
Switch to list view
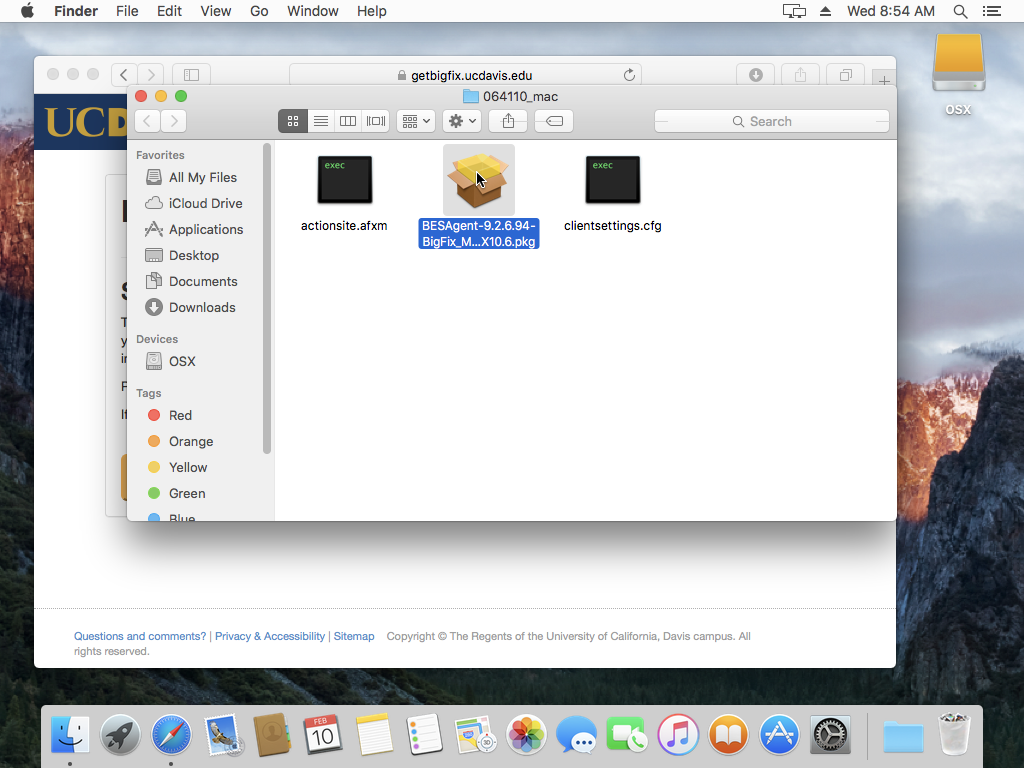[320, 121]
